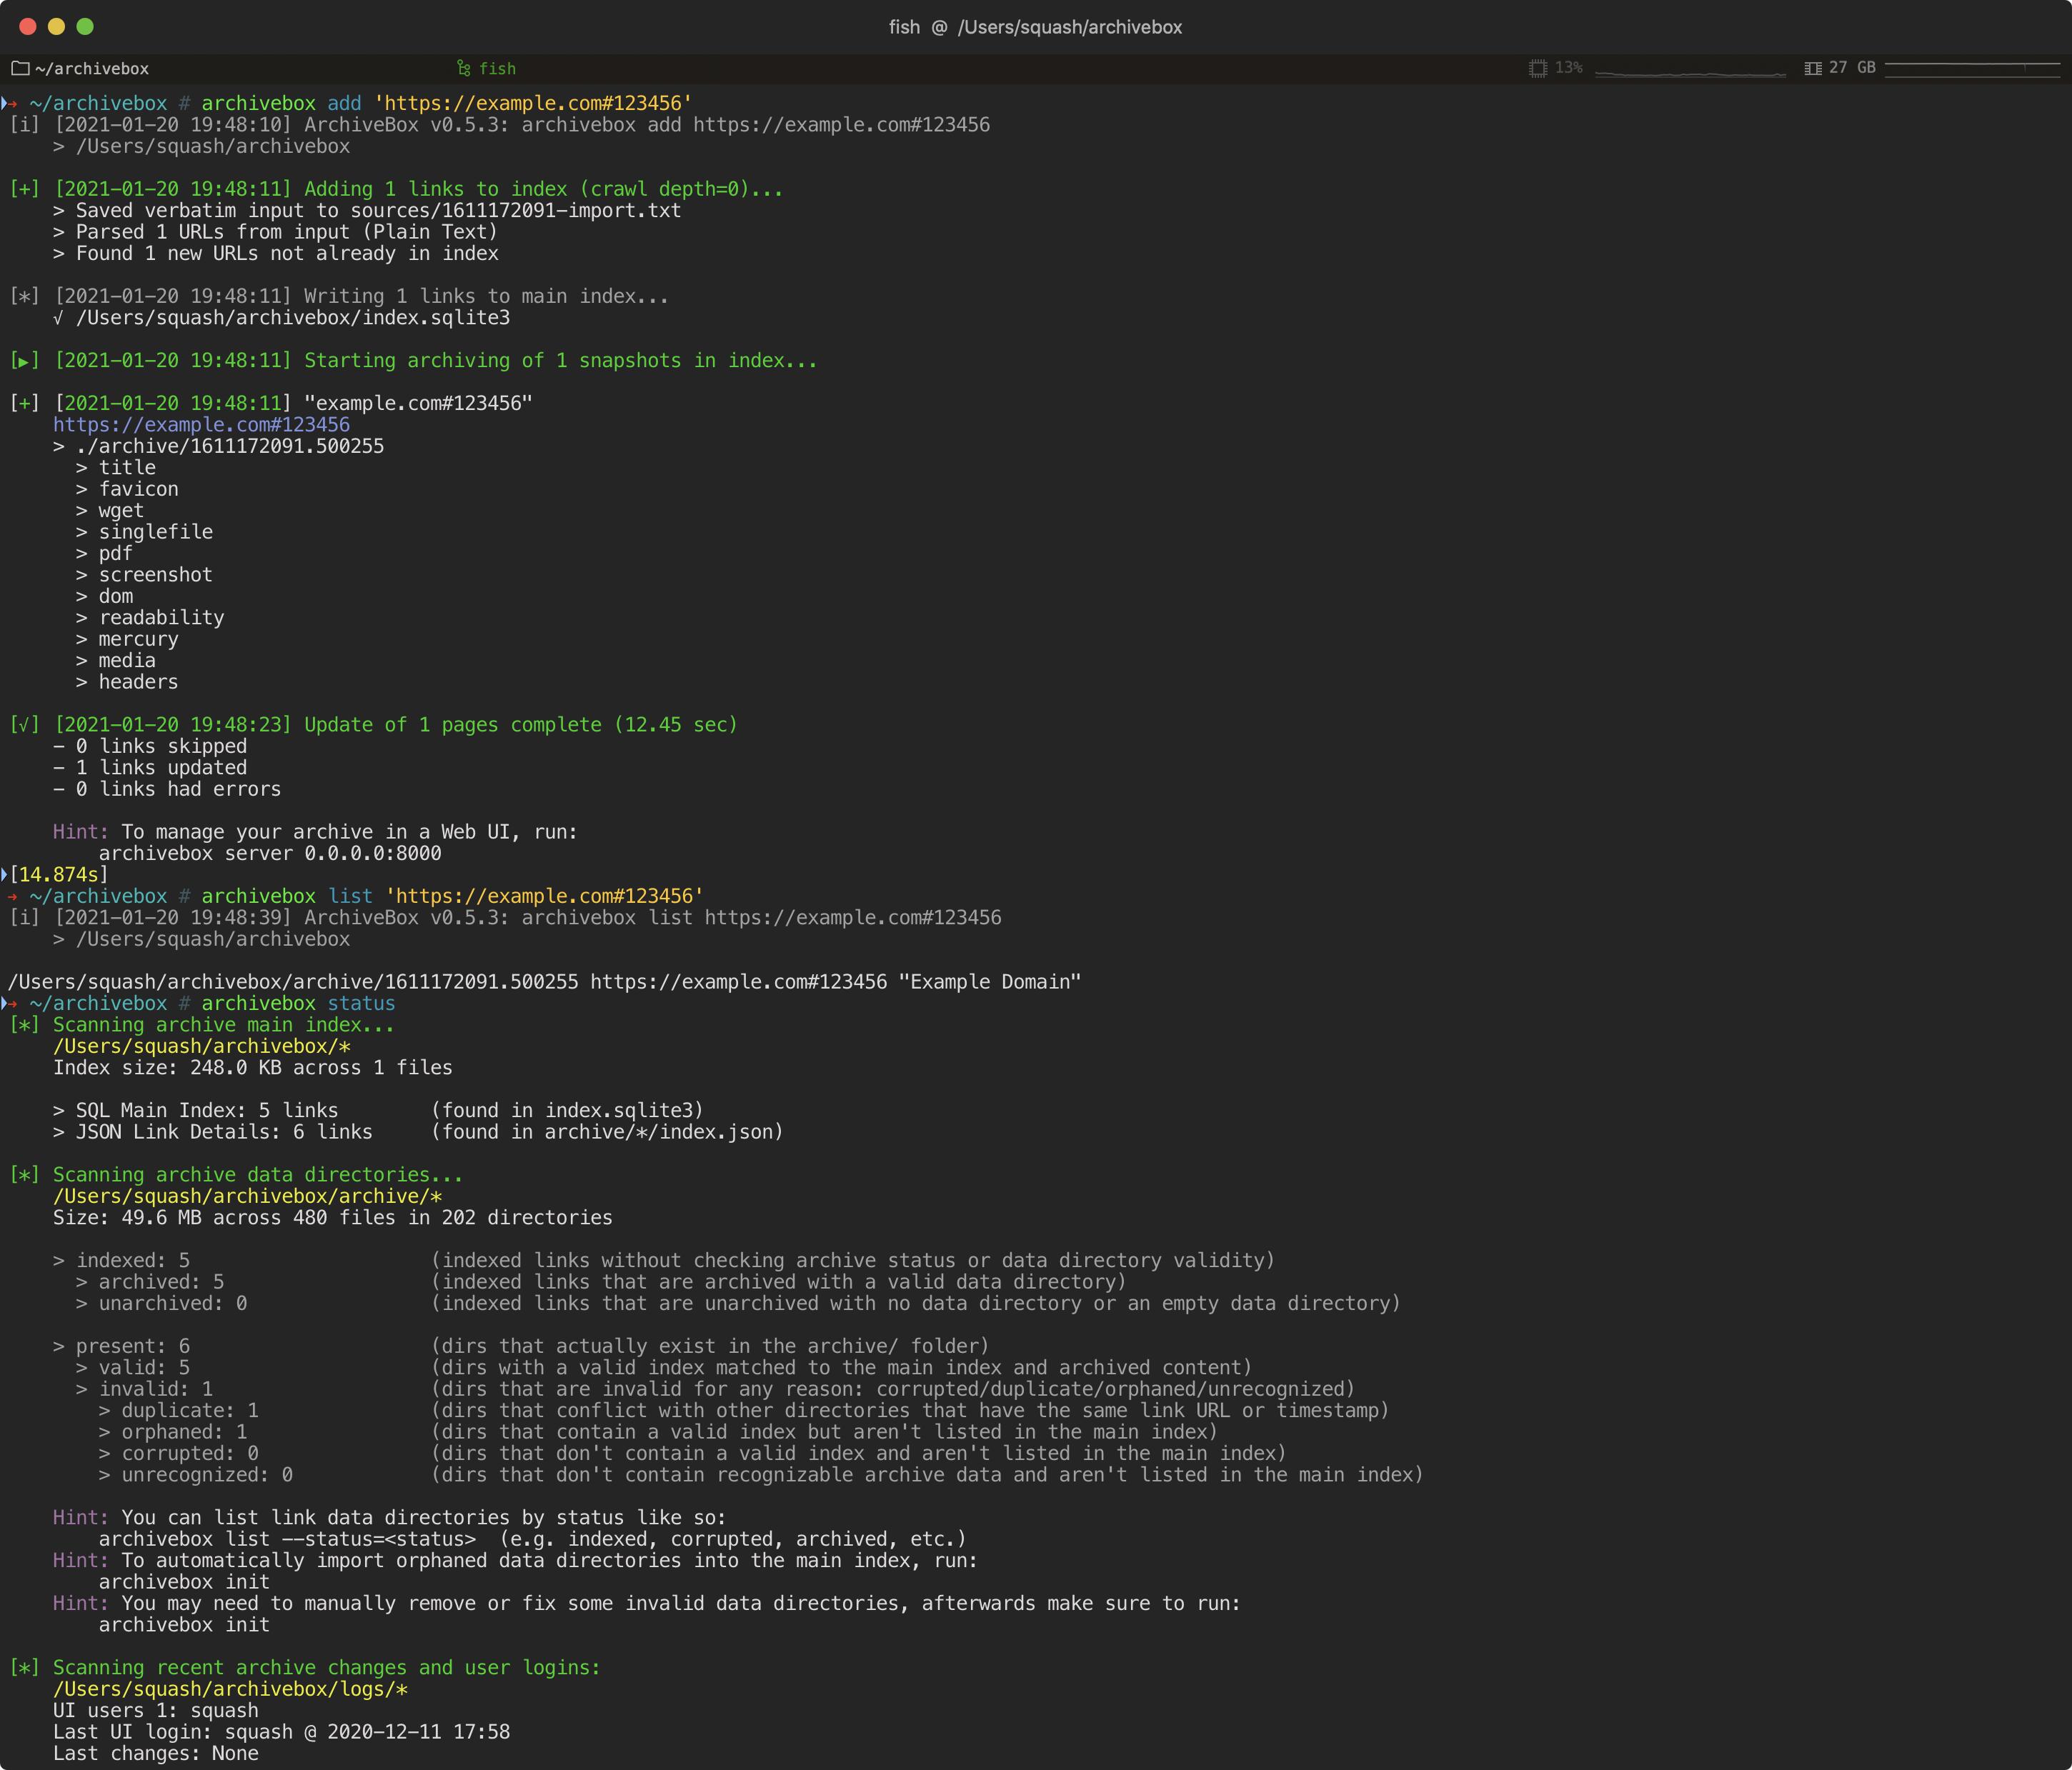Click the yellow /Users/squash/archivebox/logs/* path
The width and height of the screenshot is (2072, 1770).
point(230,1689)
